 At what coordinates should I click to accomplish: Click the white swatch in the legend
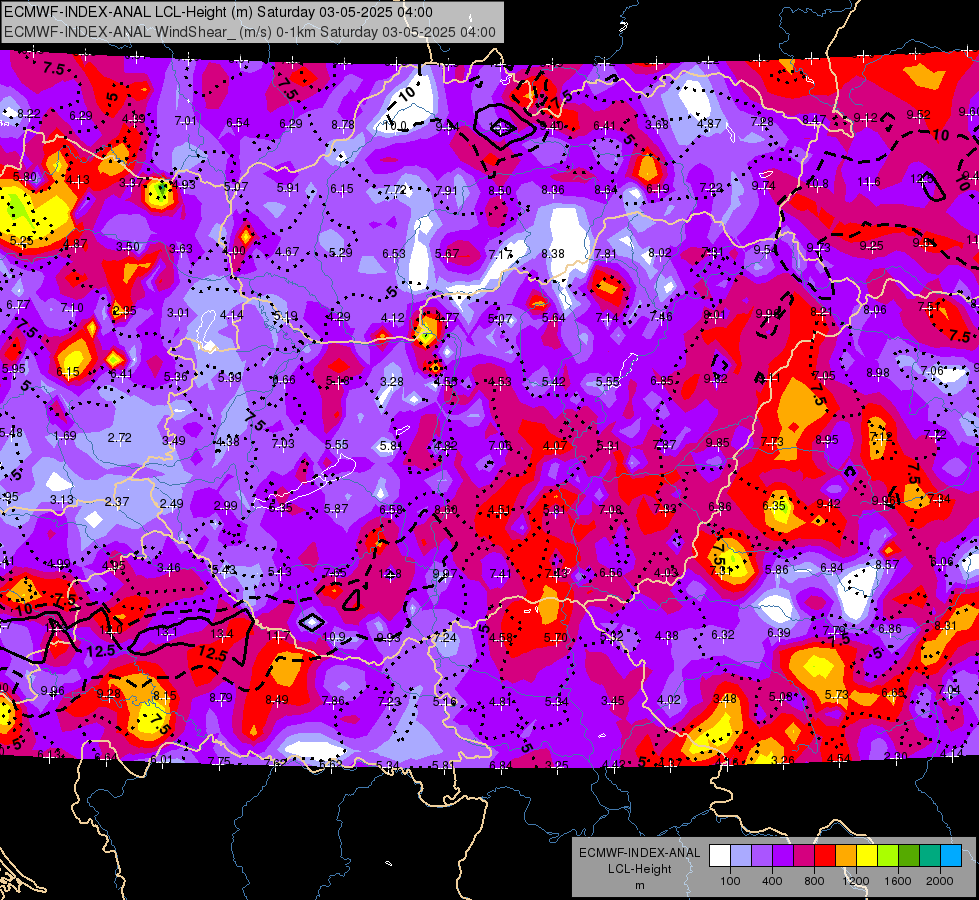click(x=720, y=855)
